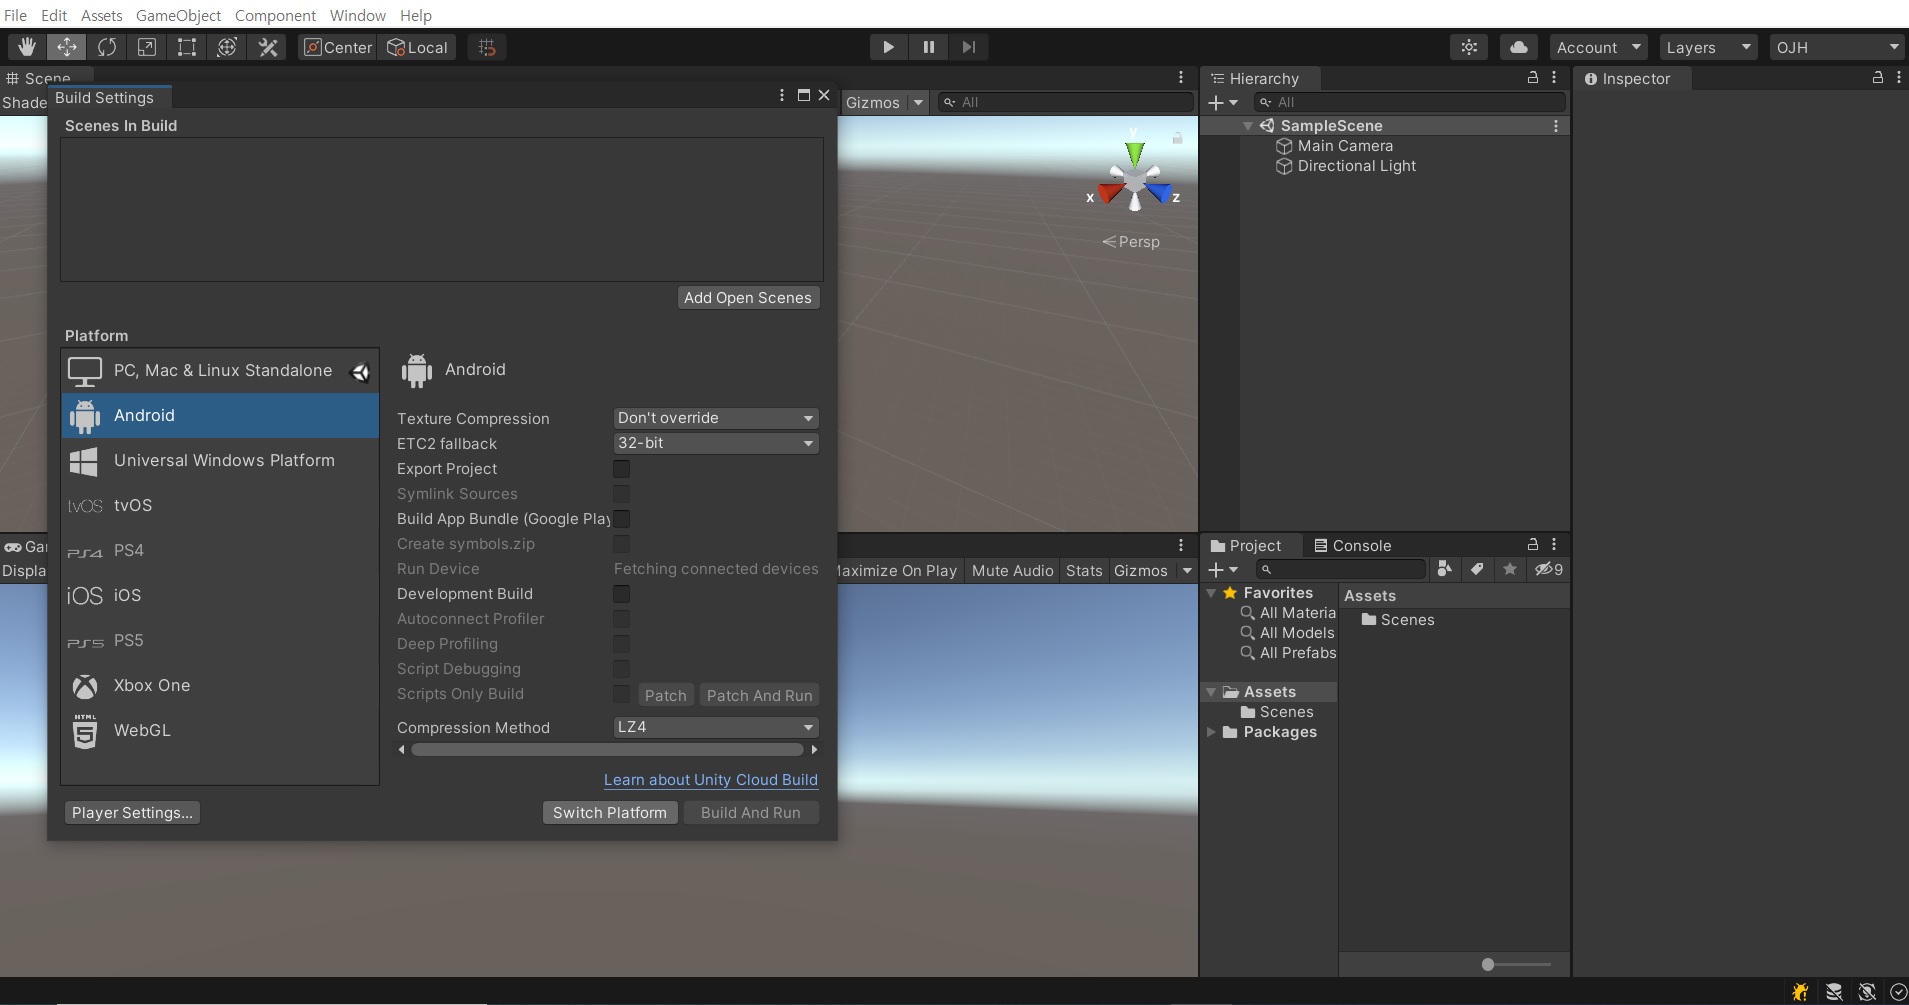Open Scene view Gizmos dropdown arrow

pyautogui.click(x=918, y=102)
